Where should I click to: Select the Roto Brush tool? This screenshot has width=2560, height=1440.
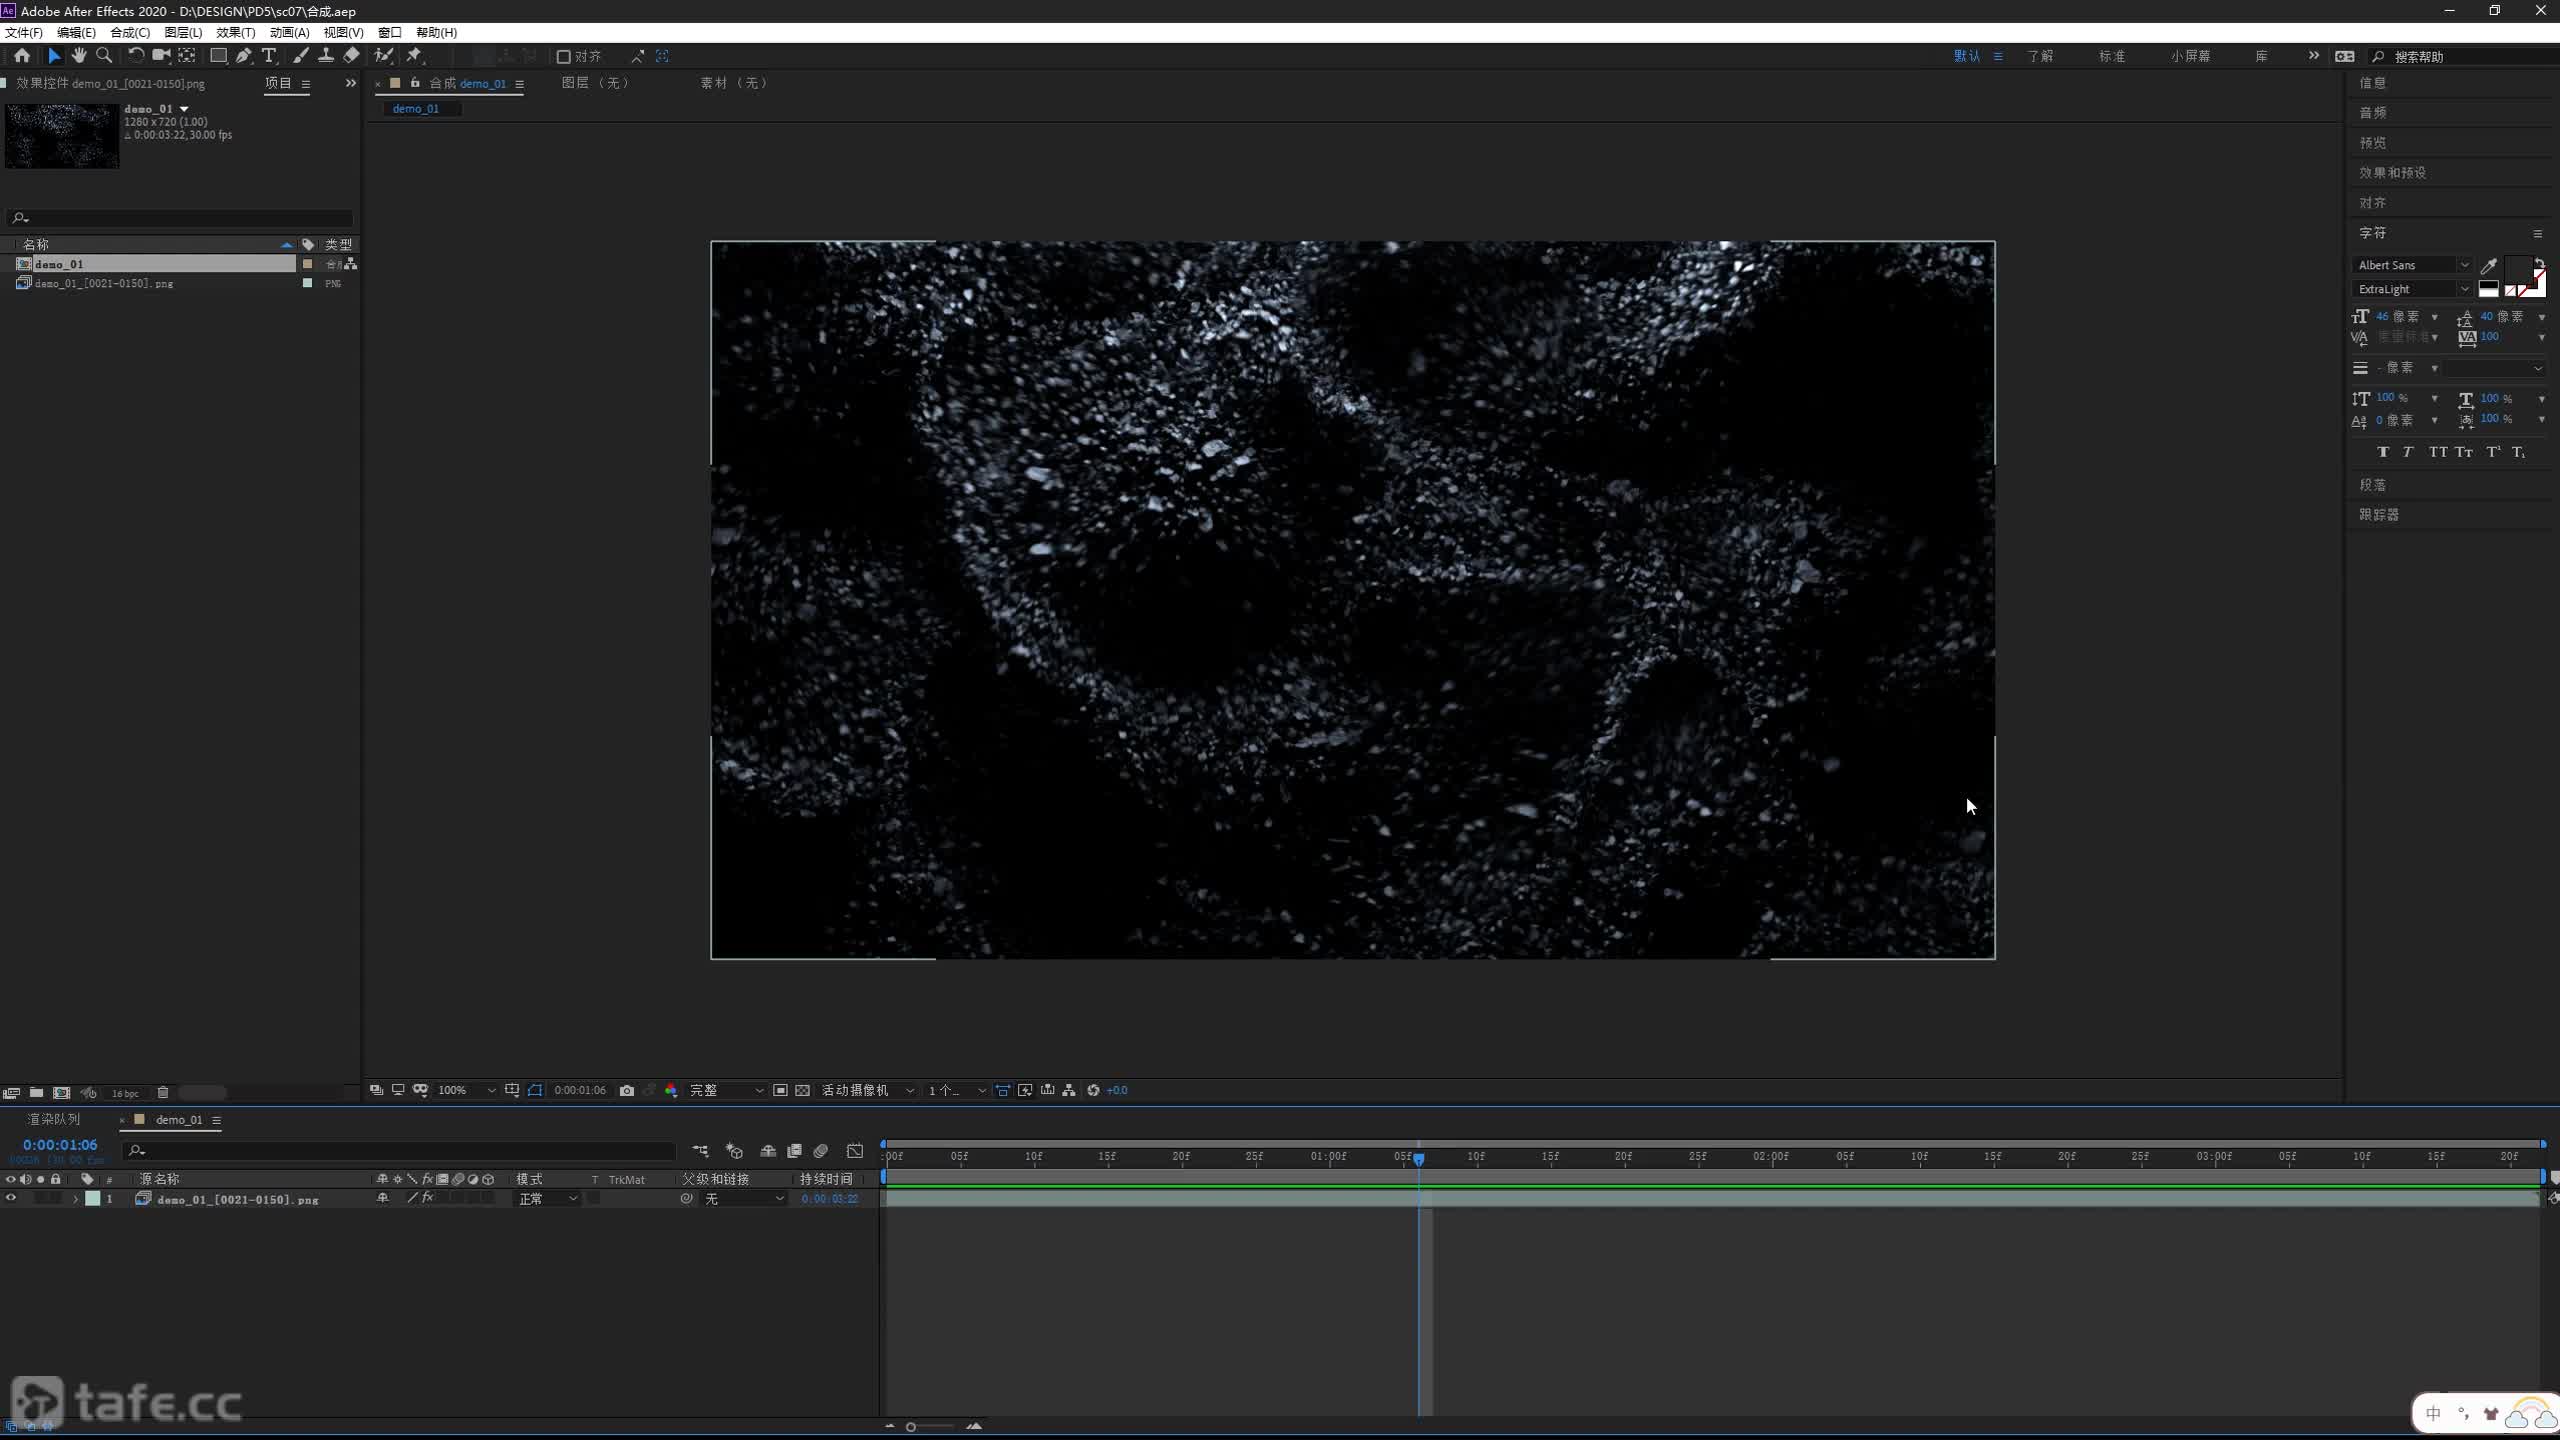tap(384, 56)
